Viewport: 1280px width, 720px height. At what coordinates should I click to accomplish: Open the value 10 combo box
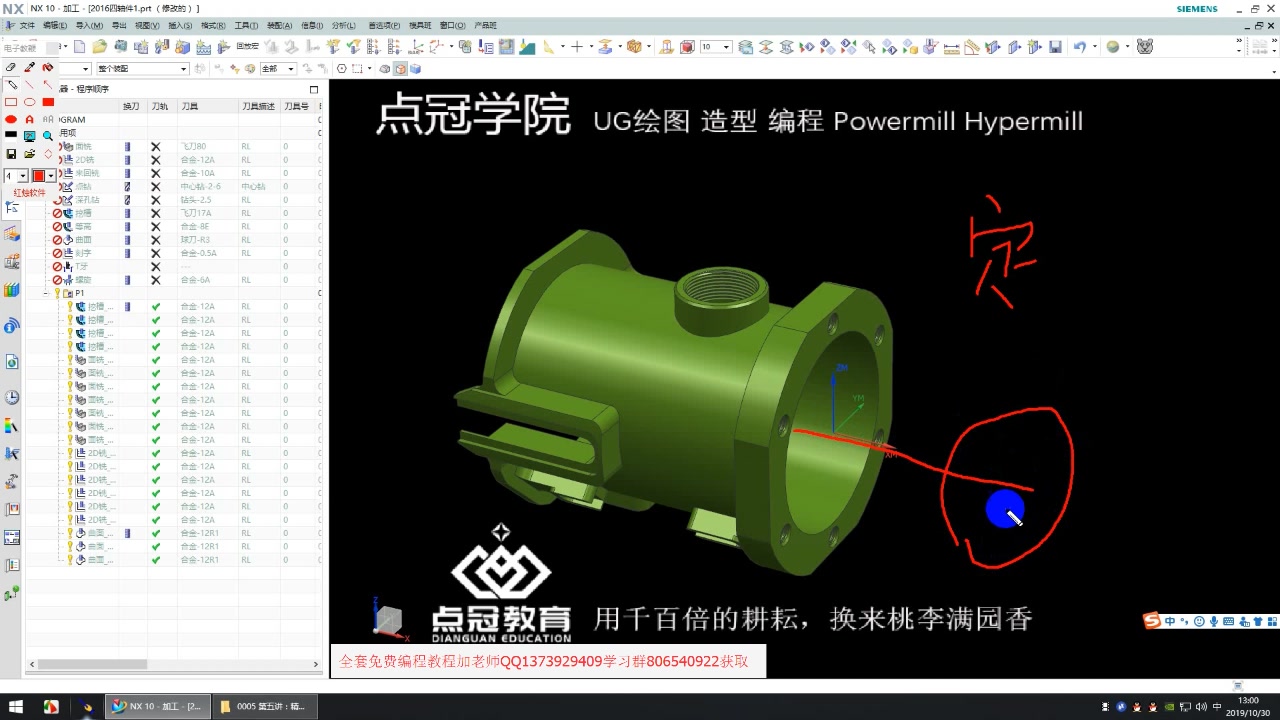pyautogui.click(x=715, y=47)
